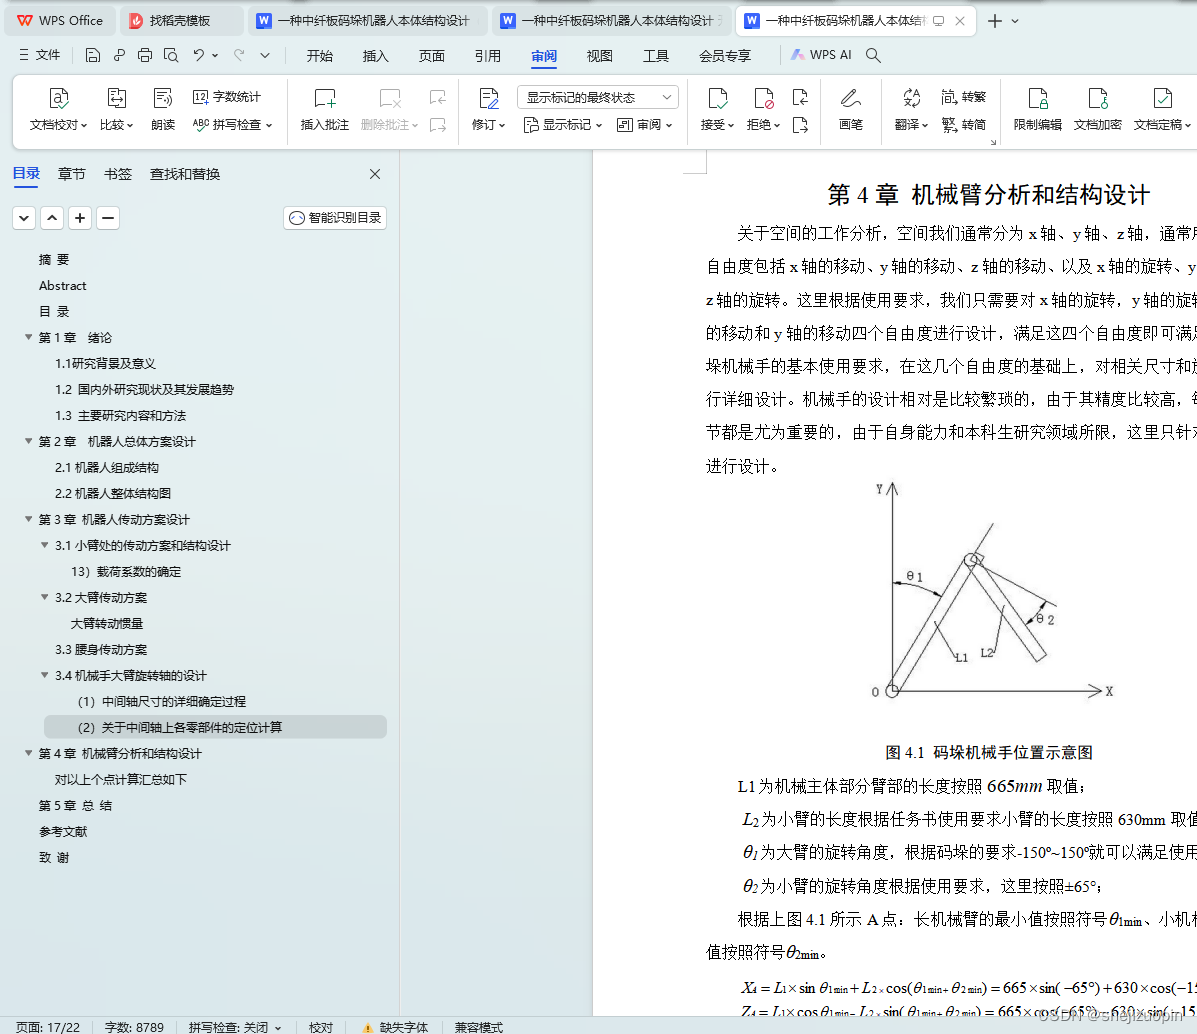Open the 显示标记的最终状态 dropdown
This screenshot has height=1034, width=1197.
(598, 97)
